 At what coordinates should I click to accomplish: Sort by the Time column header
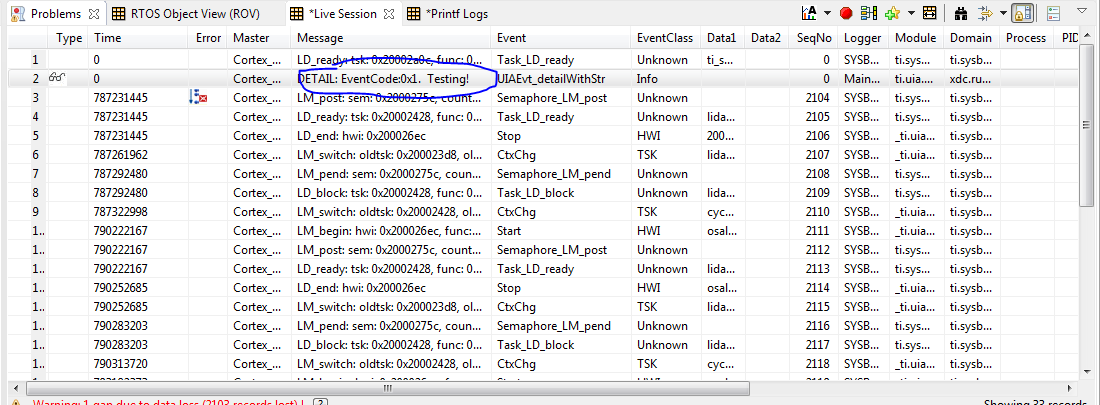138,38
